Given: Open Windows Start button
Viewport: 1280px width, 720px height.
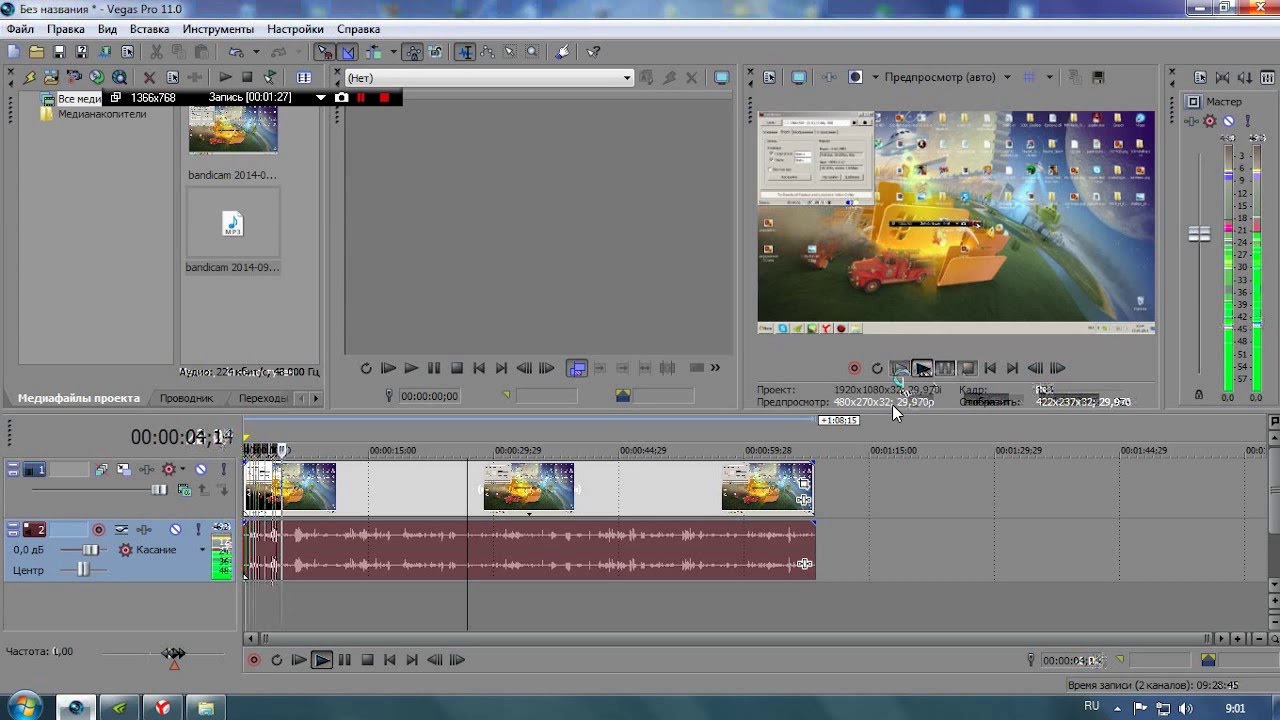Looking at the screenshot, I should tap(22, 707).
